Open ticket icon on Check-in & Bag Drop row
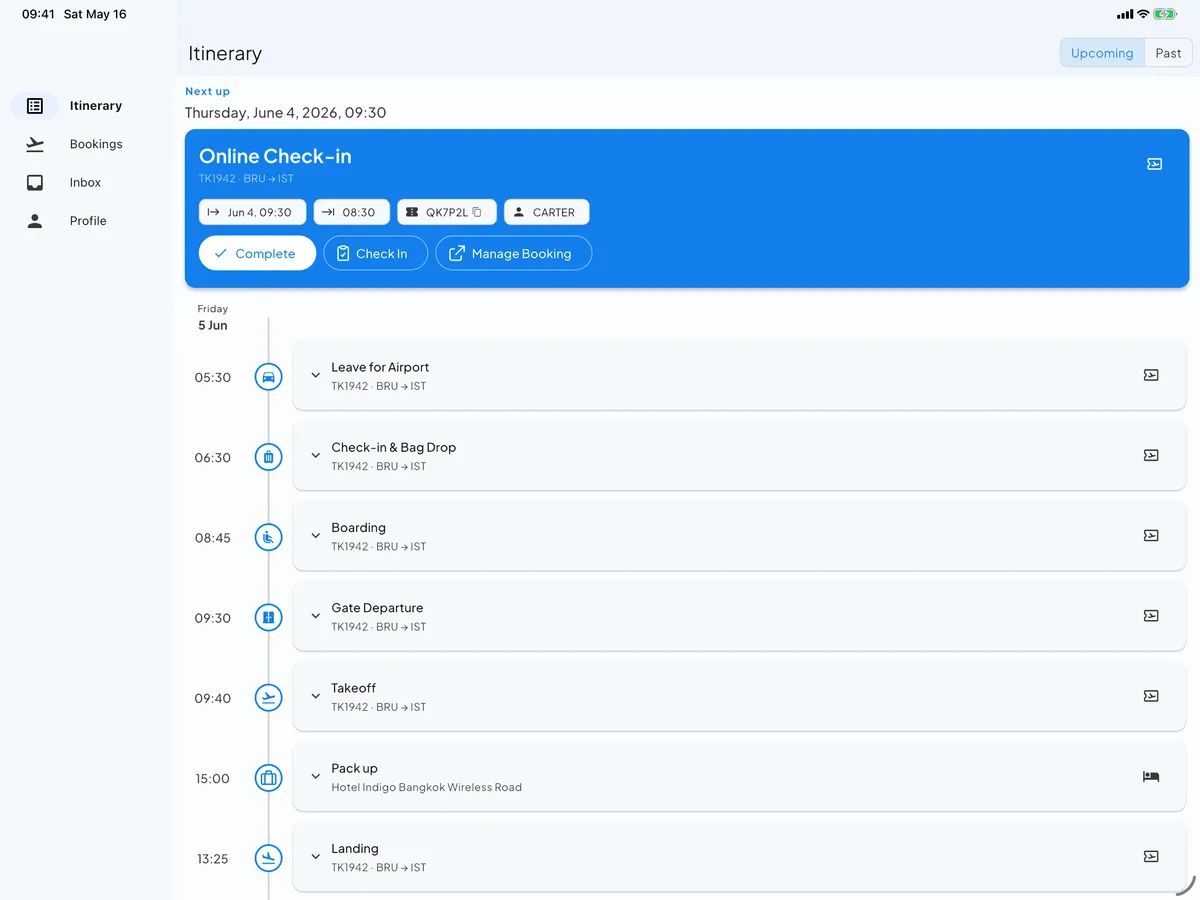The width and height of the screenshot is (1200, 900). coord(1151,455)
